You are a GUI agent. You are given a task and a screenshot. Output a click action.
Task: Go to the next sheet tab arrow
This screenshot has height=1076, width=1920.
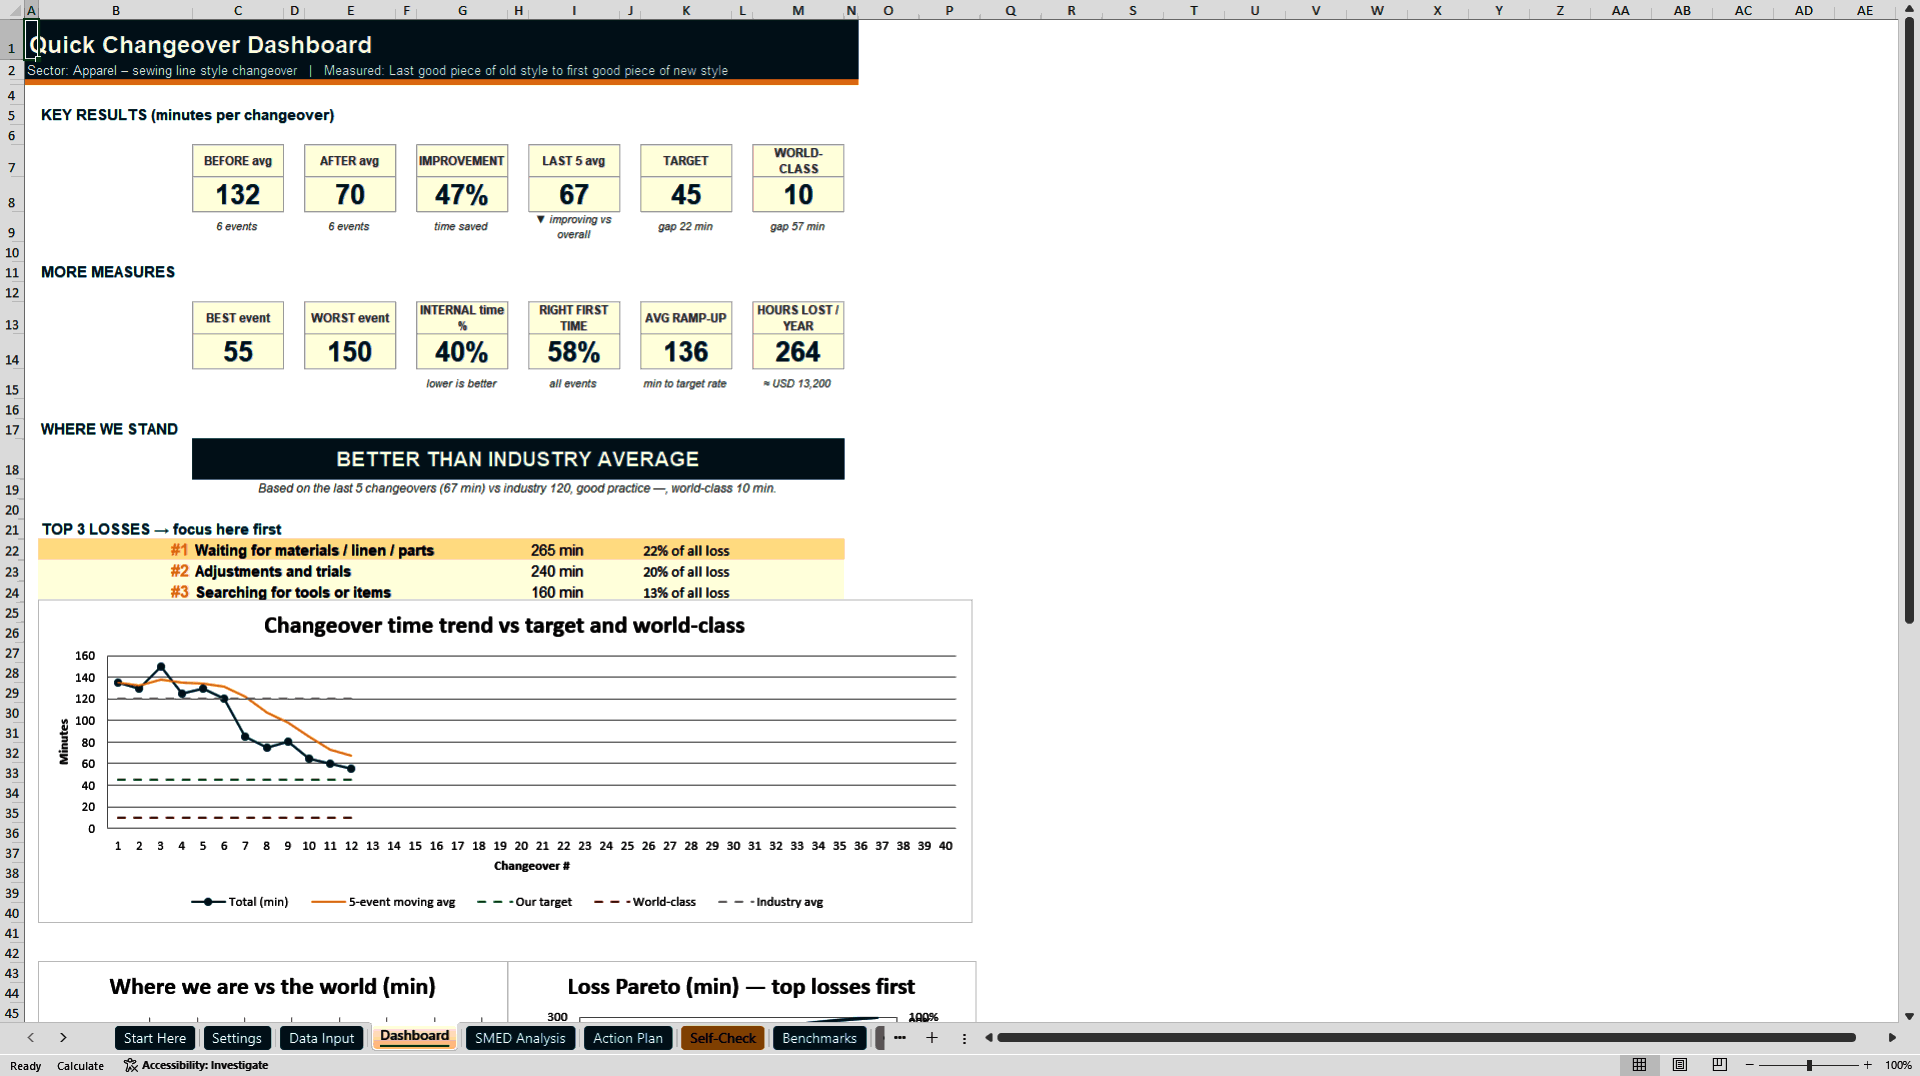point(63,1038)
